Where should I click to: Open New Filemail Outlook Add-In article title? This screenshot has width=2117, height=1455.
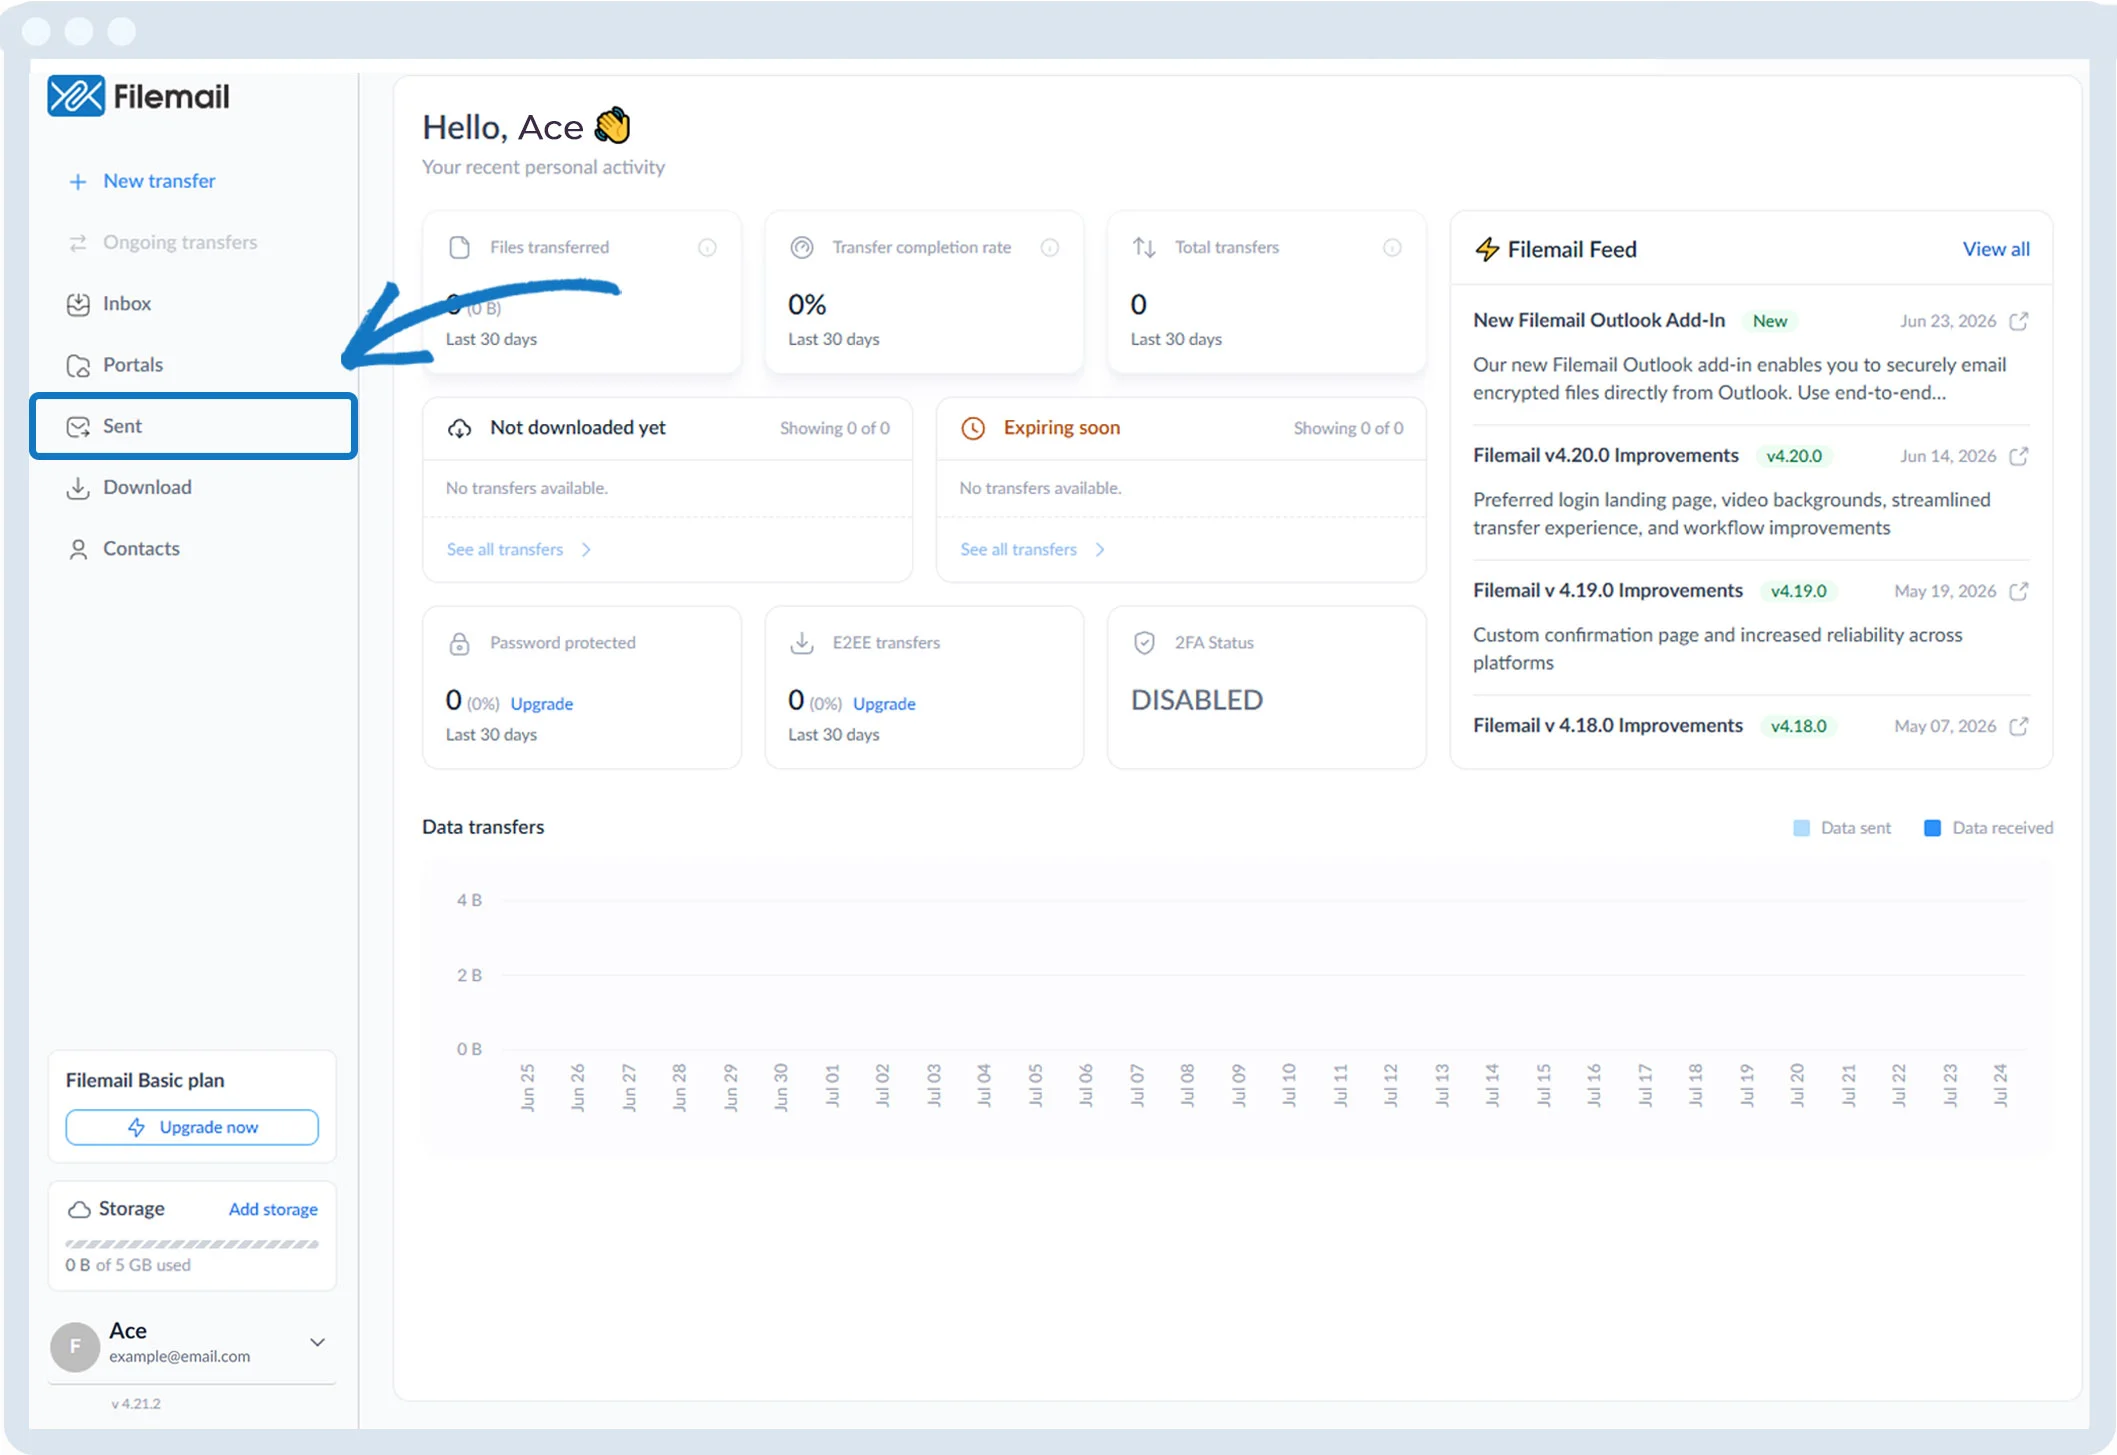1599,320
